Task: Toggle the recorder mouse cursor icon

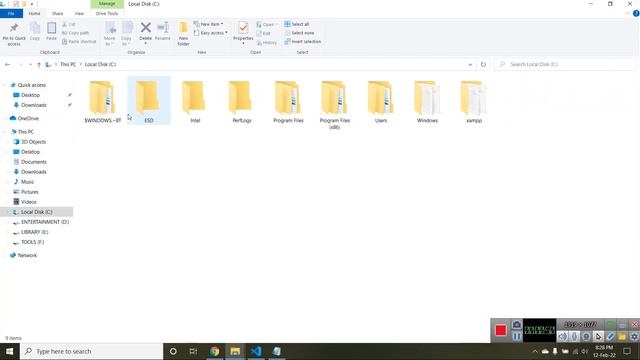Action: [598, 336]
